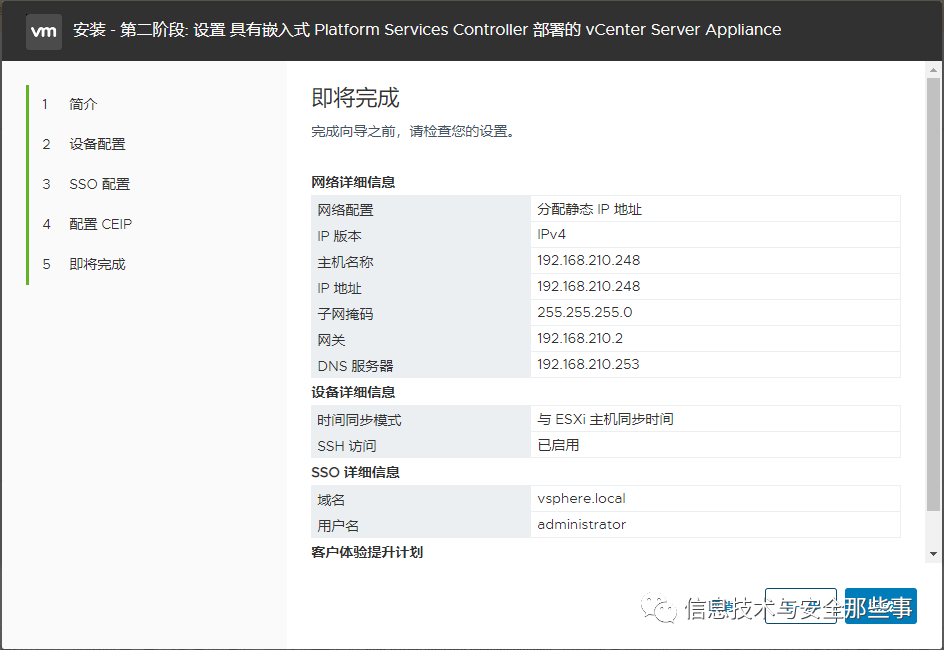Viewport: 944px width, 650px height.
Task: Click the 192.168.210.2 gateway value
Action: click(580, 338)
